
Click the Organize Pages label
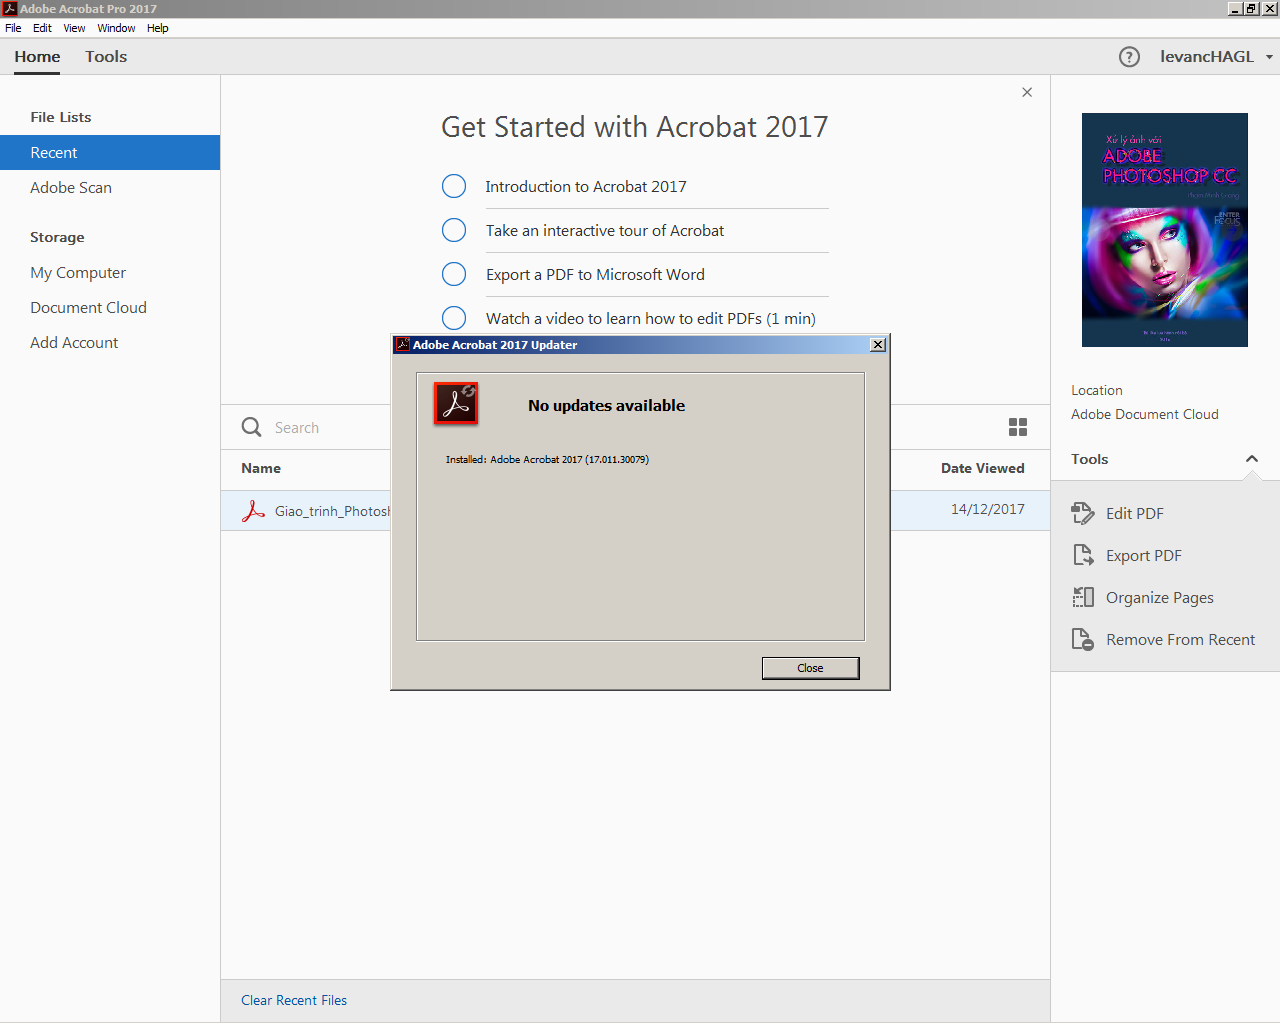(1160, 597)
